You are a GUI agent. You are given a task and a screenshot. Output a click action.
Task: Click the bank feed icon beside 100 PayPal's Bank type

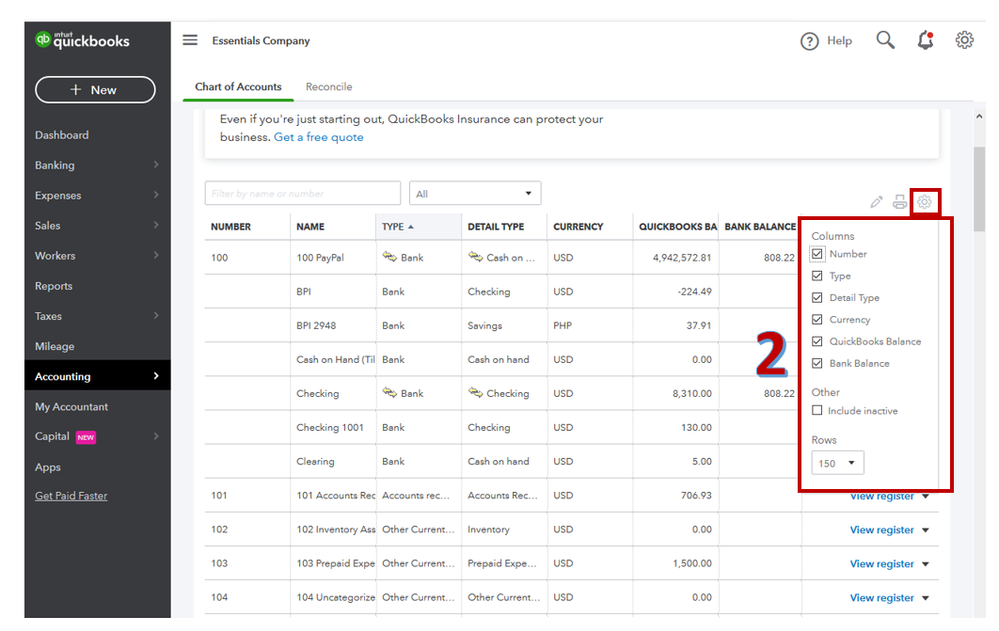389,257
